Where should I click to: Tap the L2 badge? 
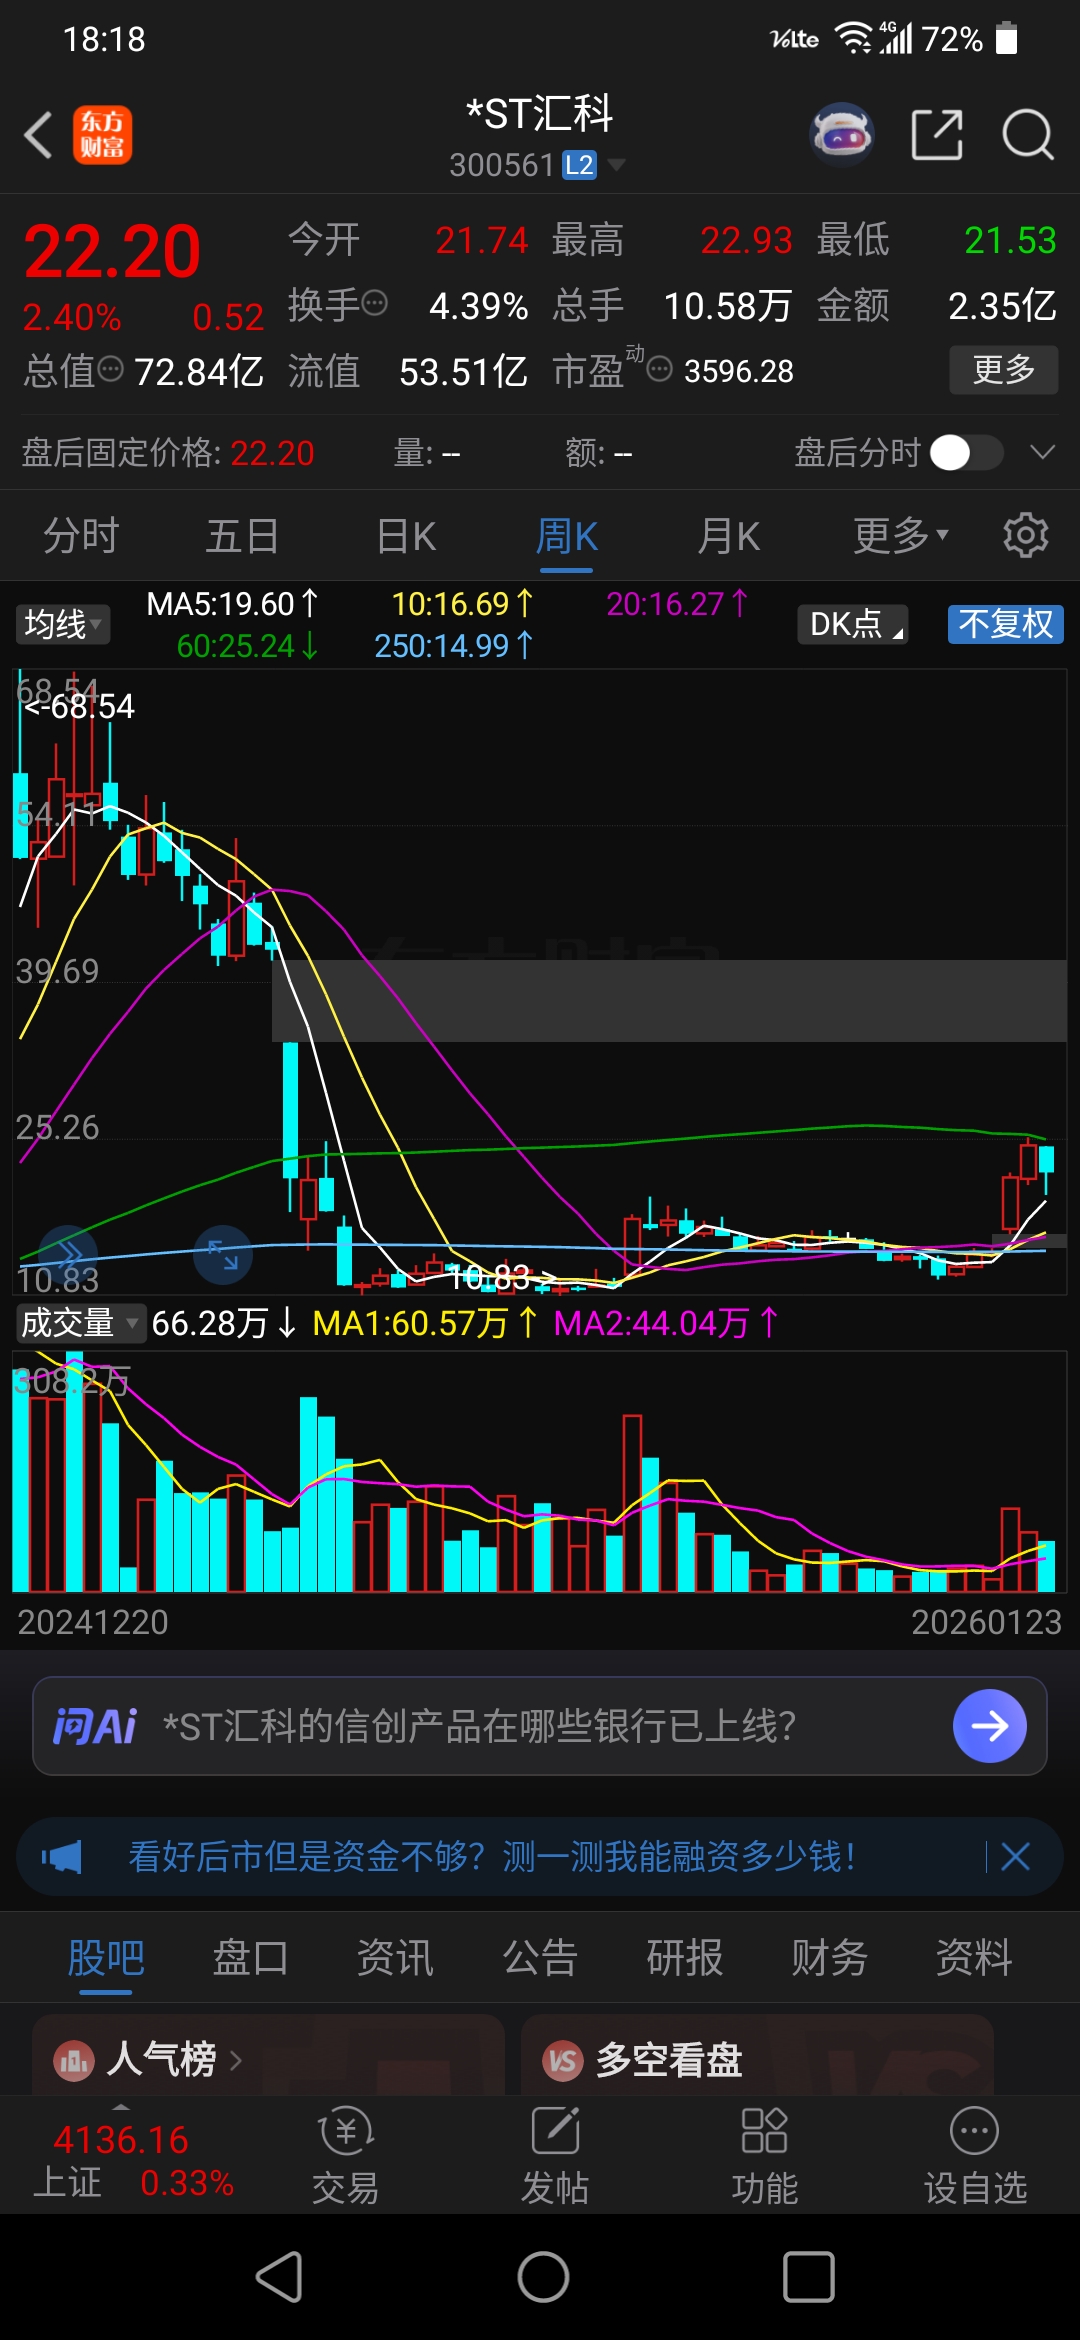(x=579, y=164)
